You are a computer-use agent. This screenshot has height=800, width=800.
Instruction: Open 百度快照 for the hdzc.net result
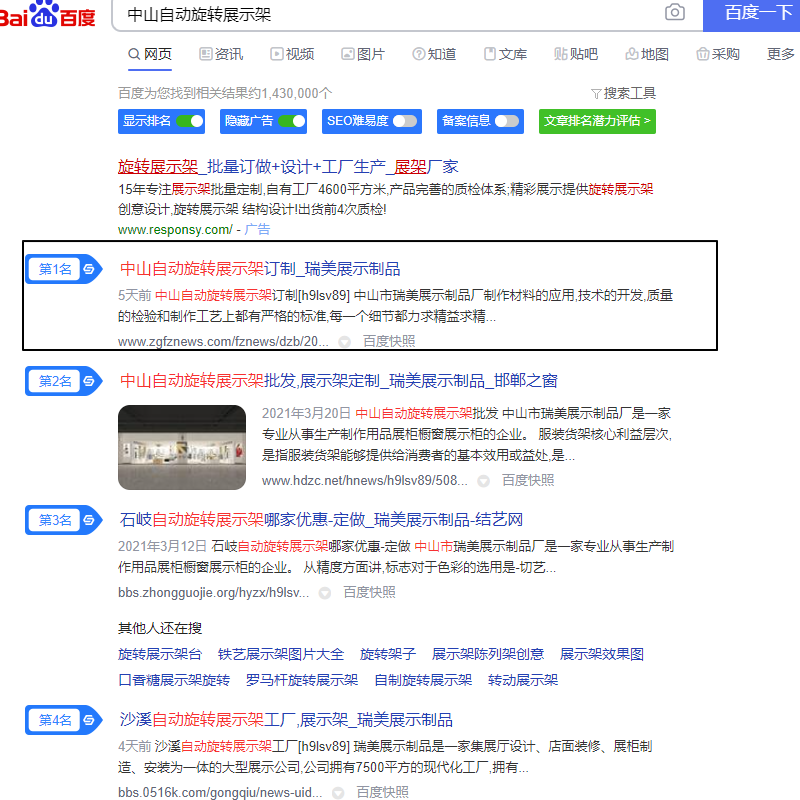tap(528, 480)
